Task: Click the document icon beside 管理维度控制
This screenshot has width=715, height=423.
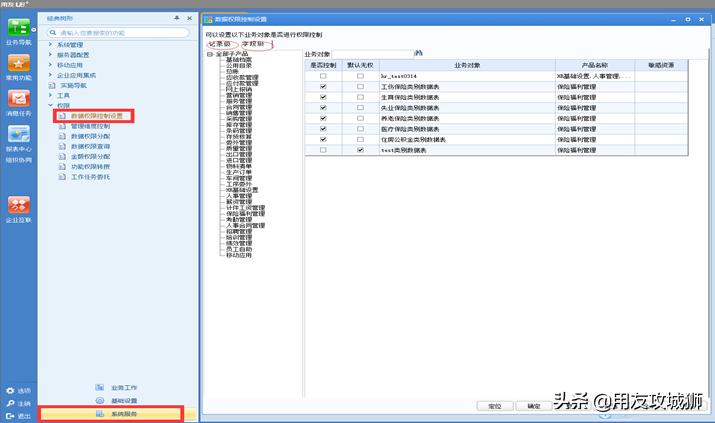Action: pos(62,126)
